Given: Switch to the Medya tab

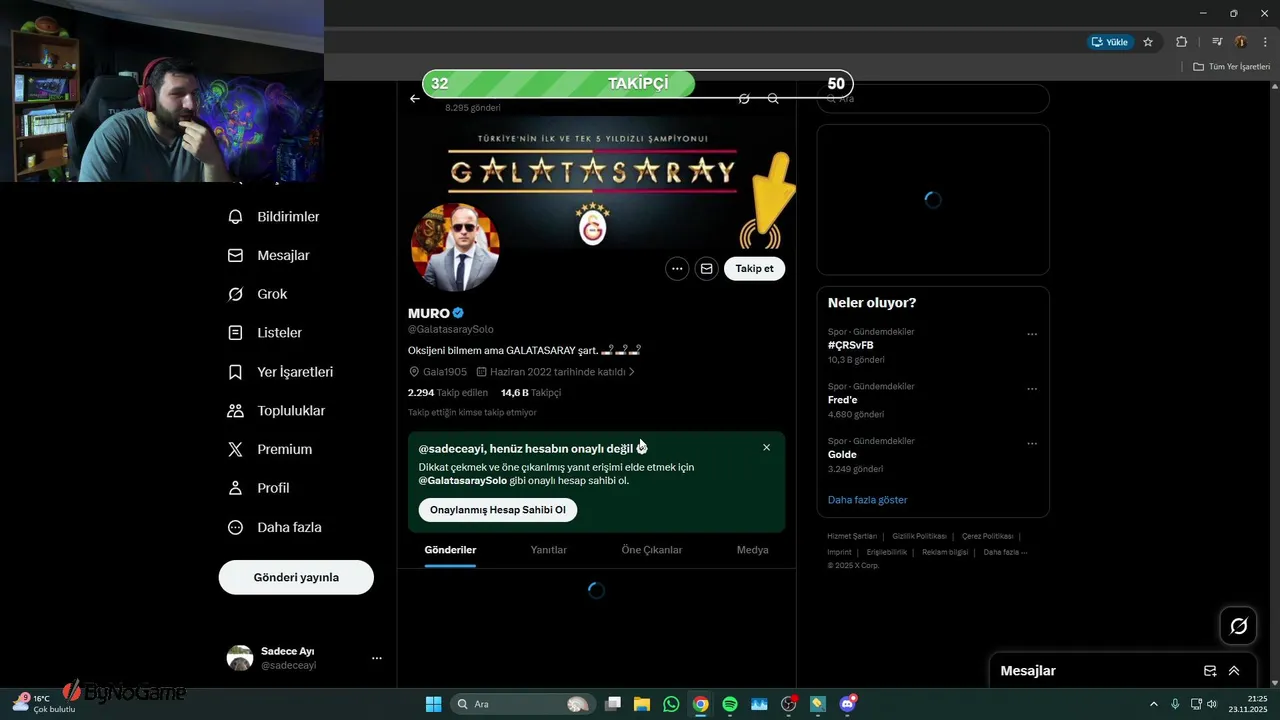Looking at the screenshot, I should coord(753,550).
